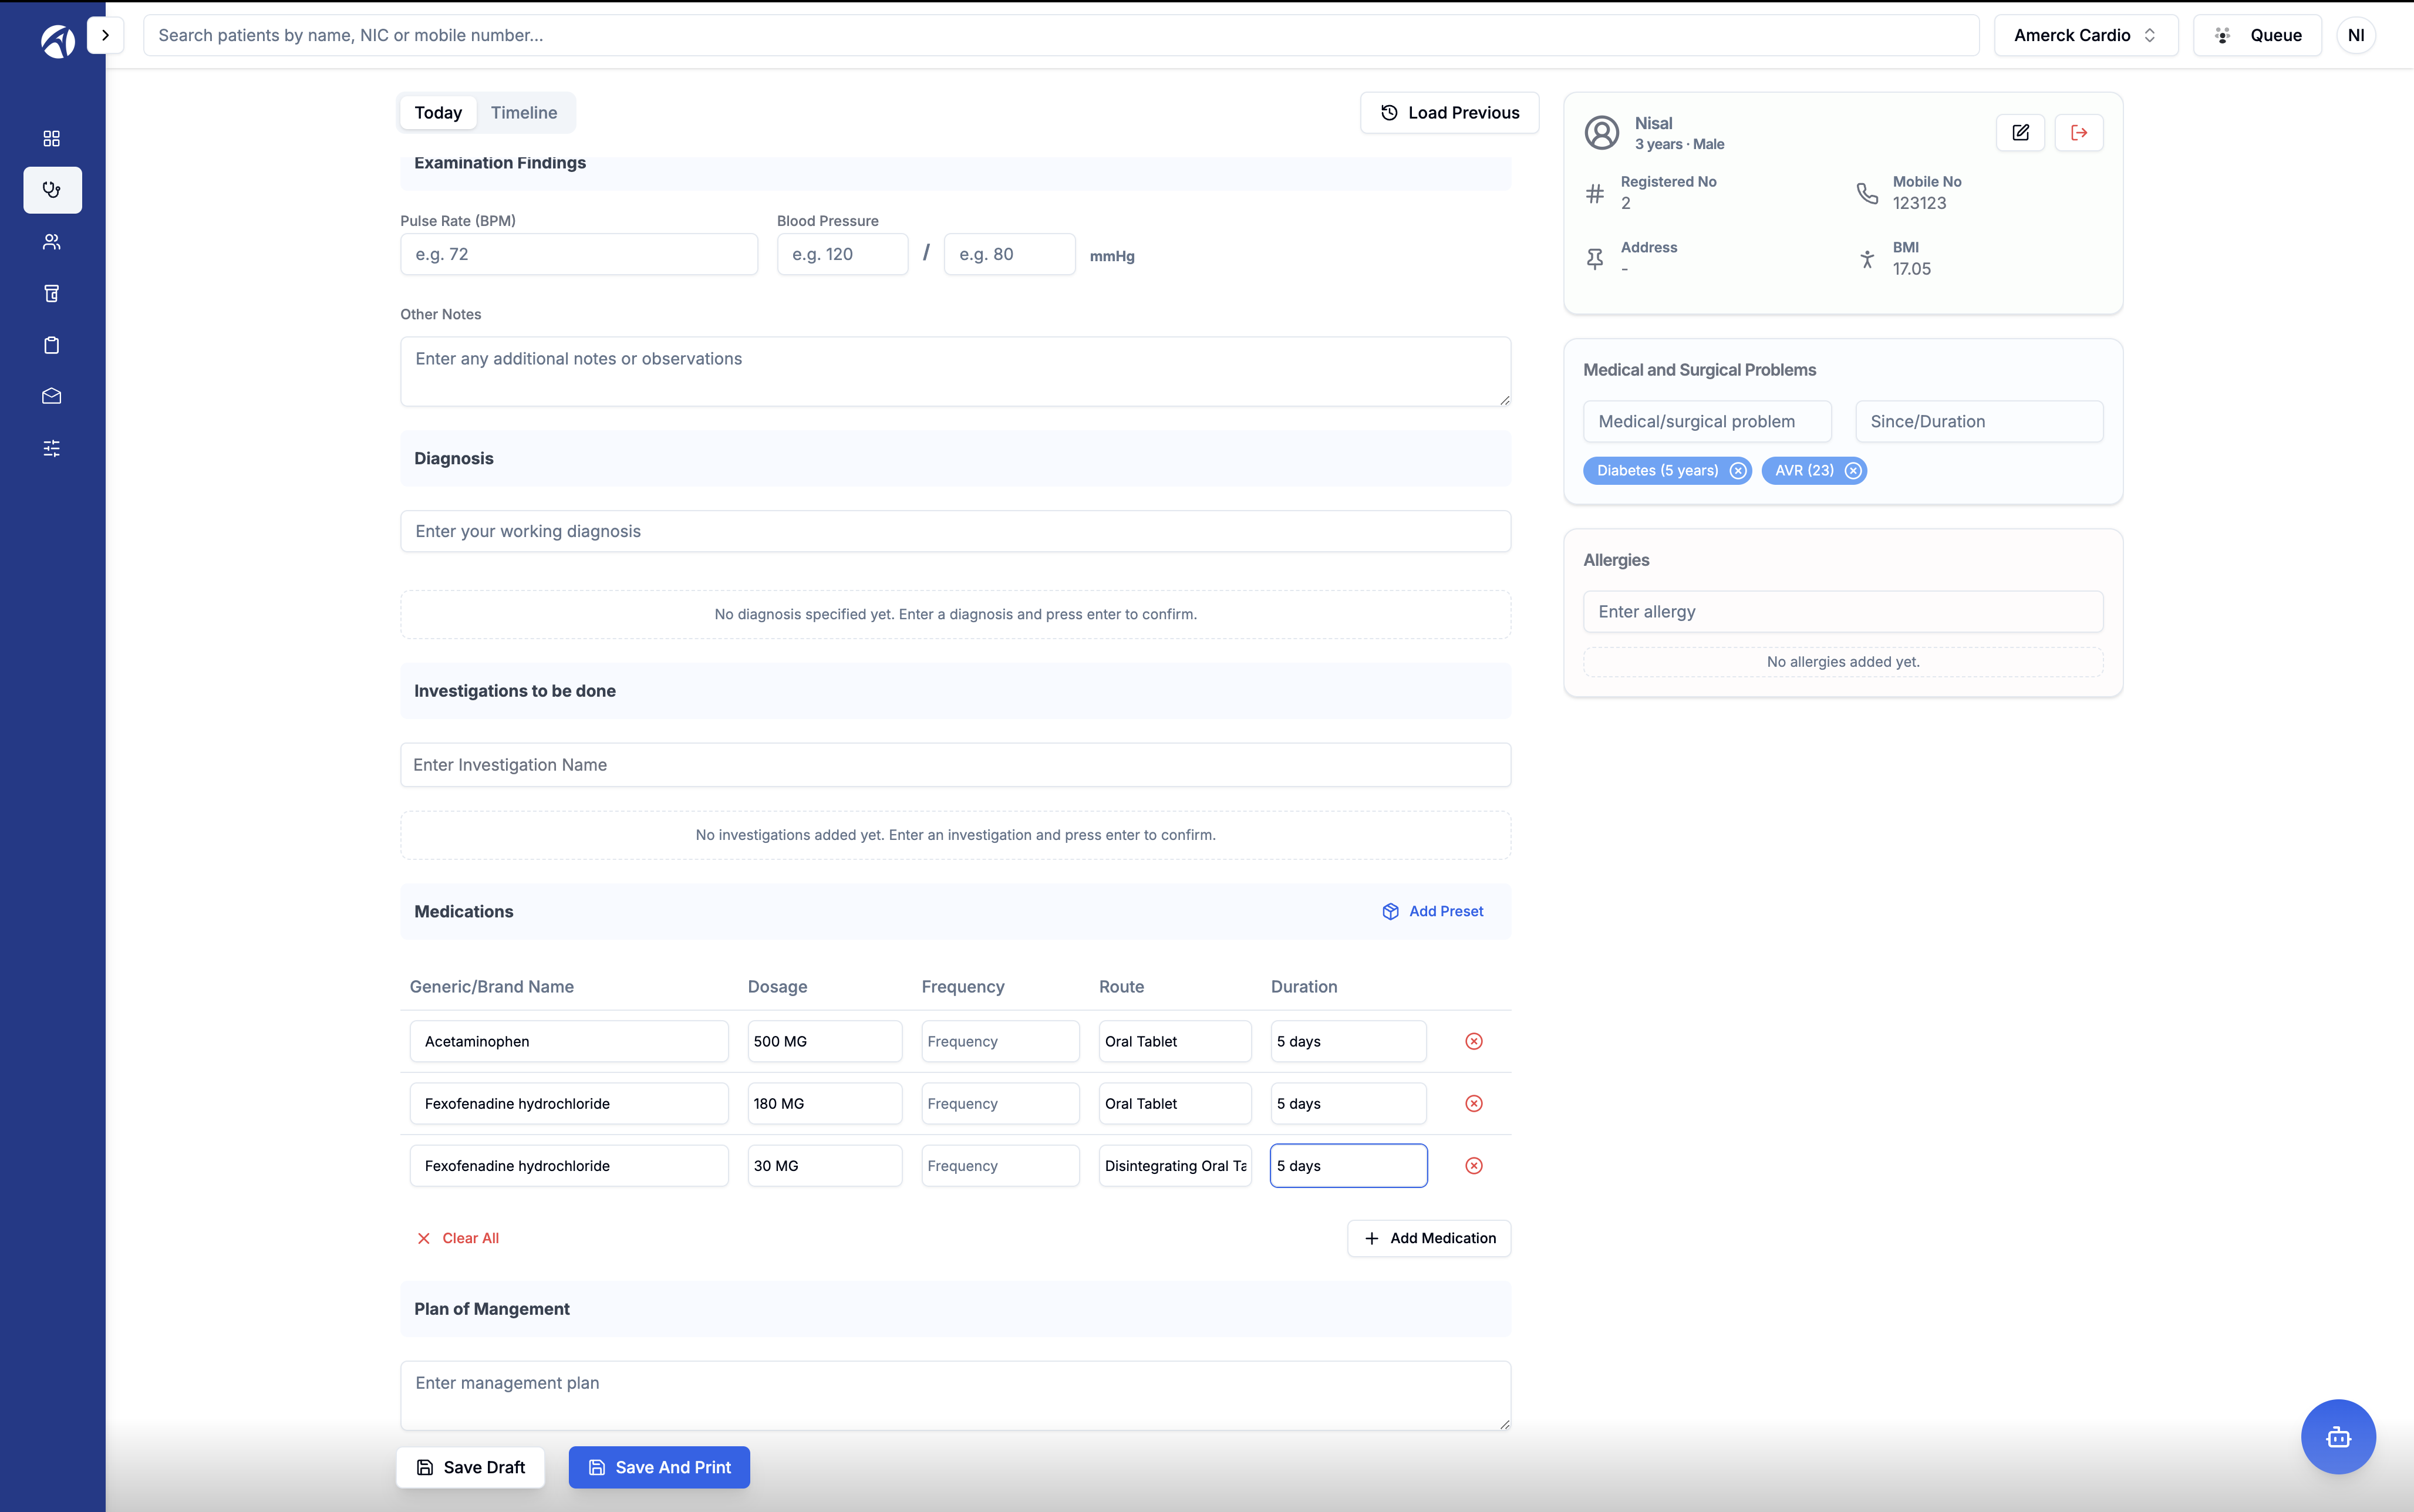
Task: Click the red exit patient icon
Action: tap(2079, 132)
